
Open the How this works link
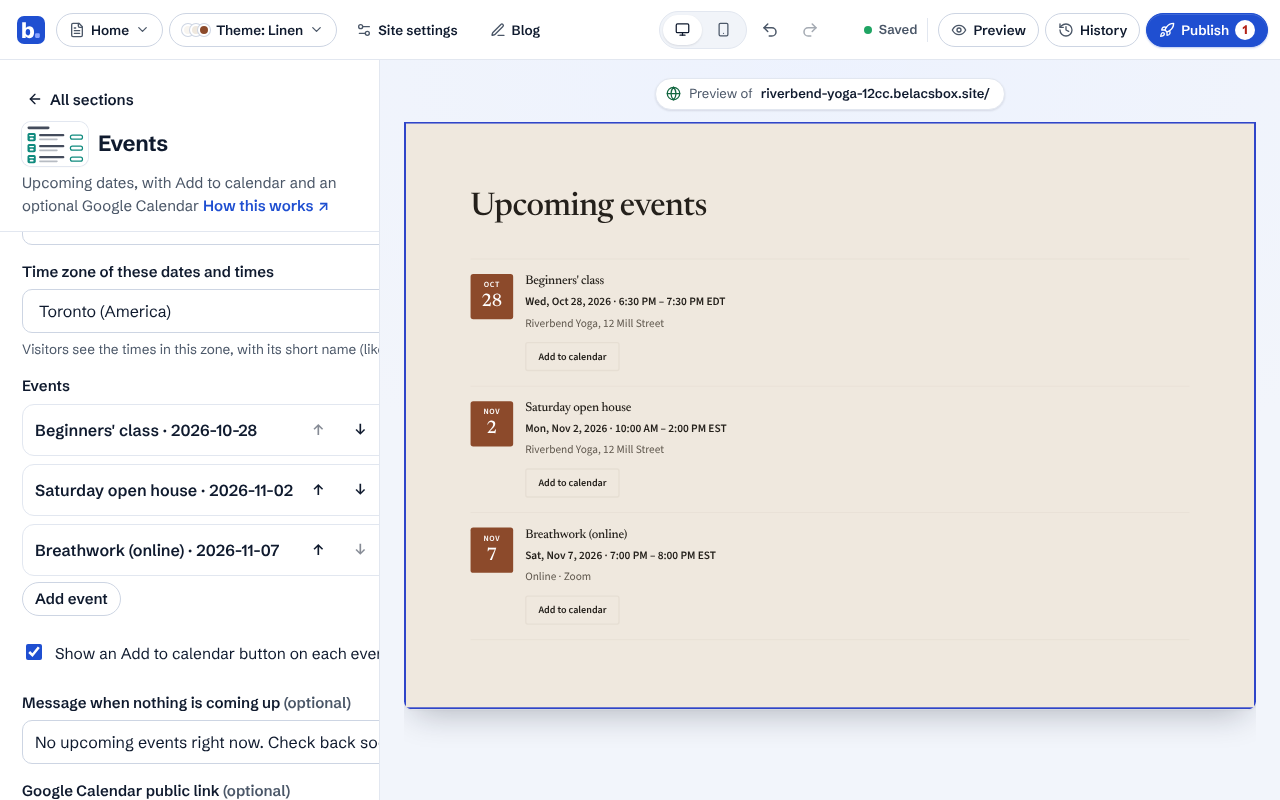click(x=266, y=206)
